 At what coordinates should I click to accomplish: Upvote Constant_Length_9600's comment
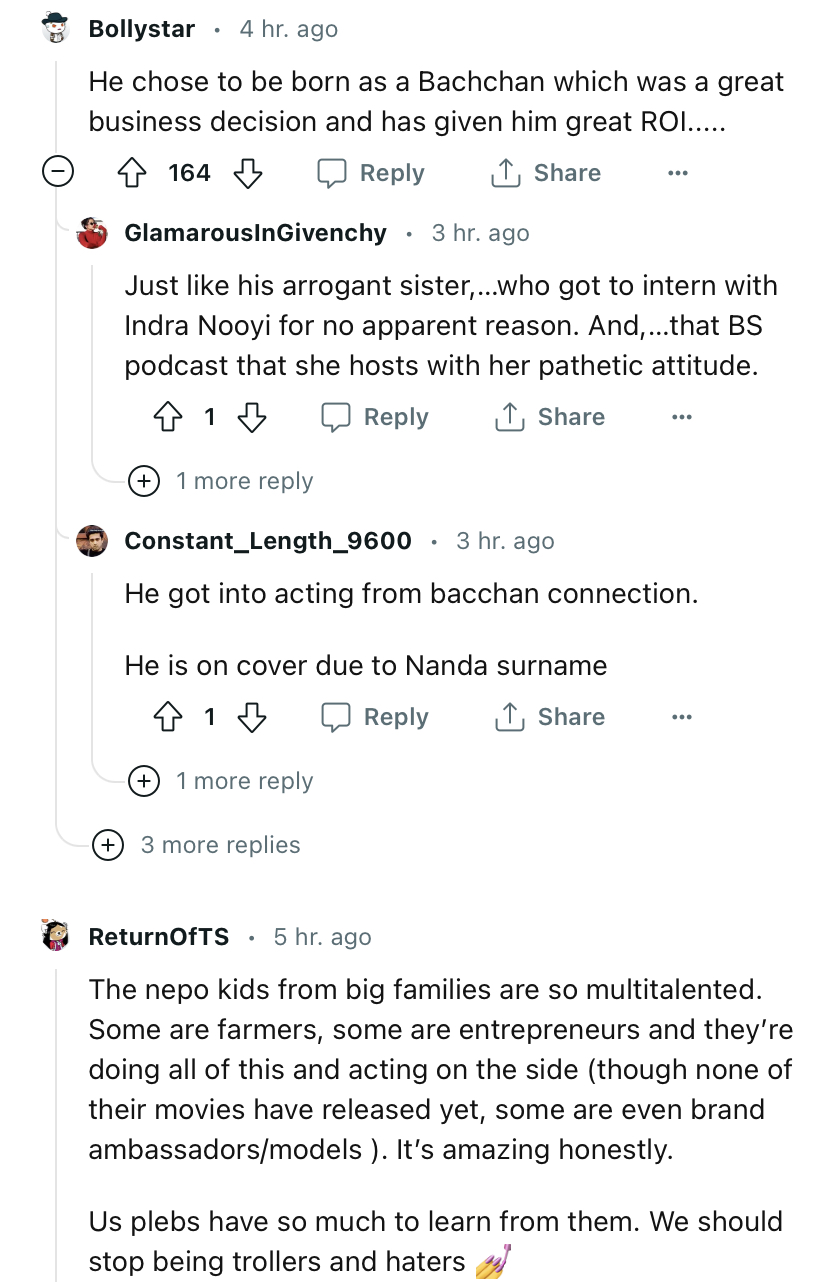coord(167,717)
